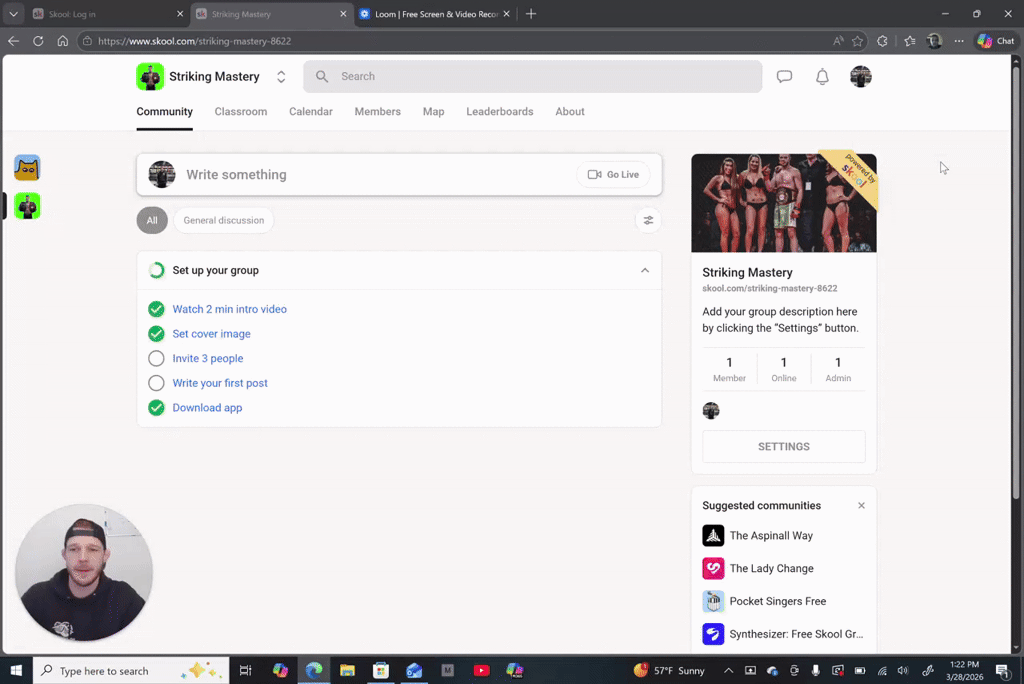Toggle the Set cover image checkmark

(155, 334)
